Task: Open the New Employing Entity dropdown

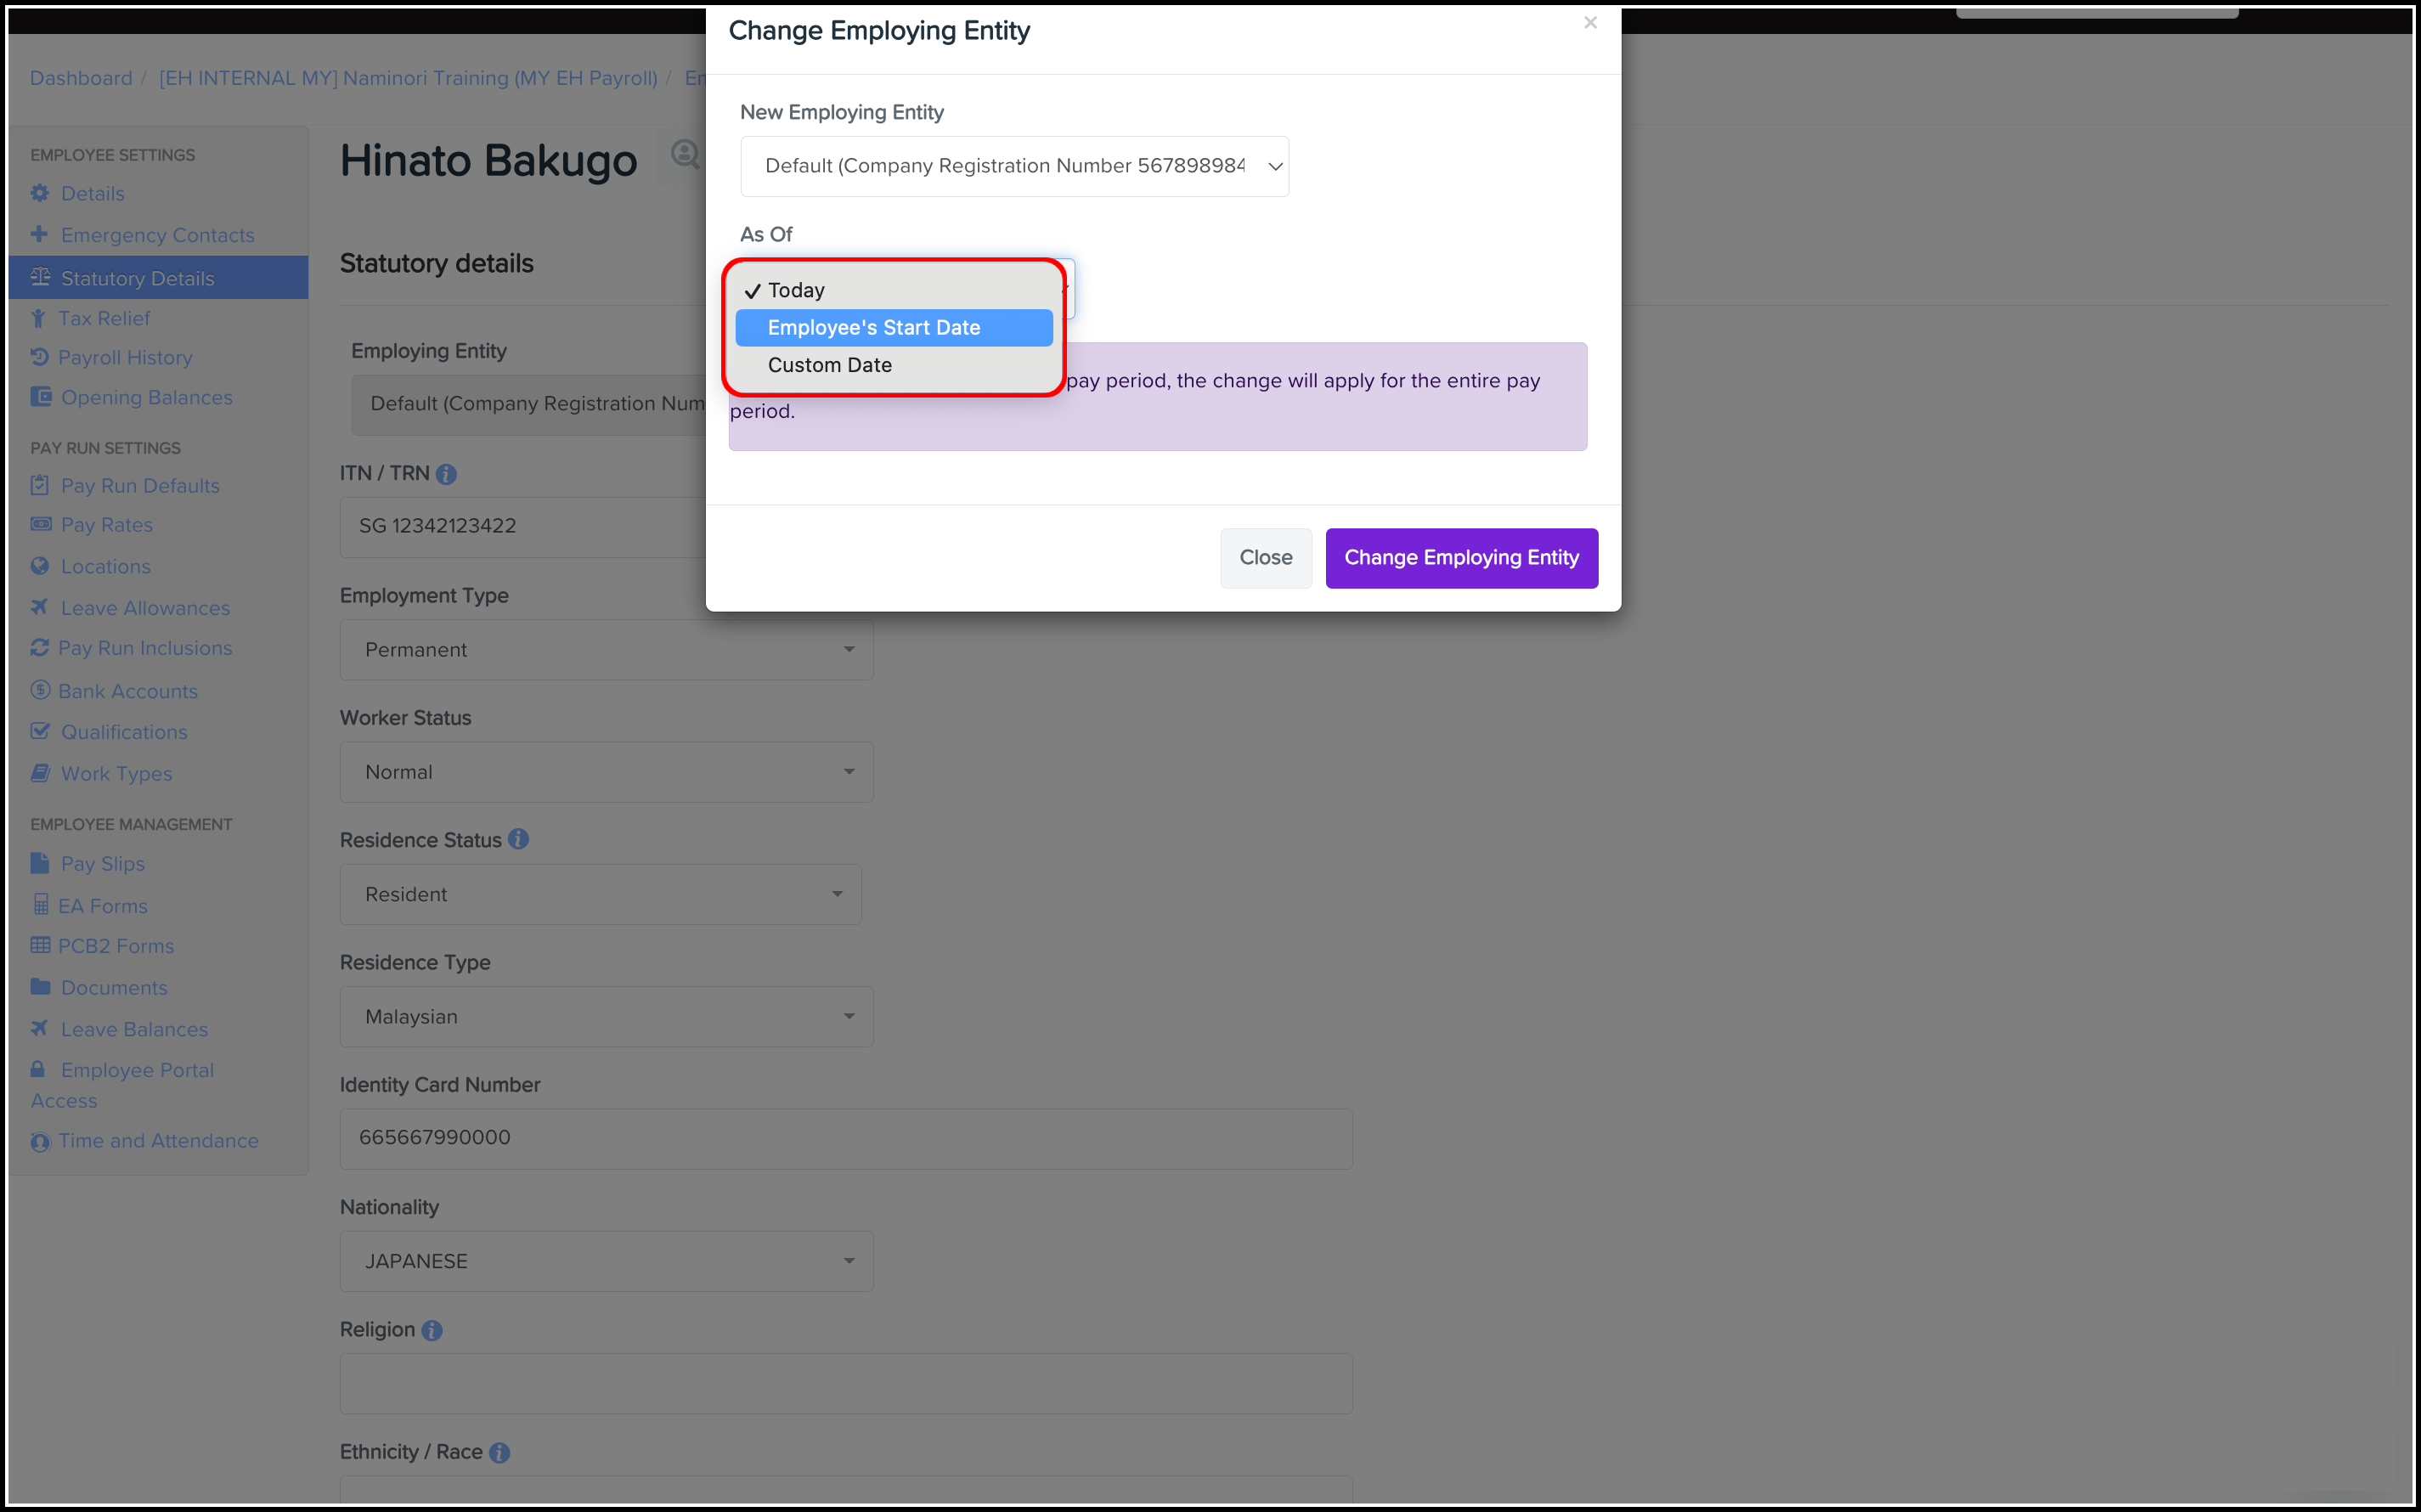Action: 1014,166
